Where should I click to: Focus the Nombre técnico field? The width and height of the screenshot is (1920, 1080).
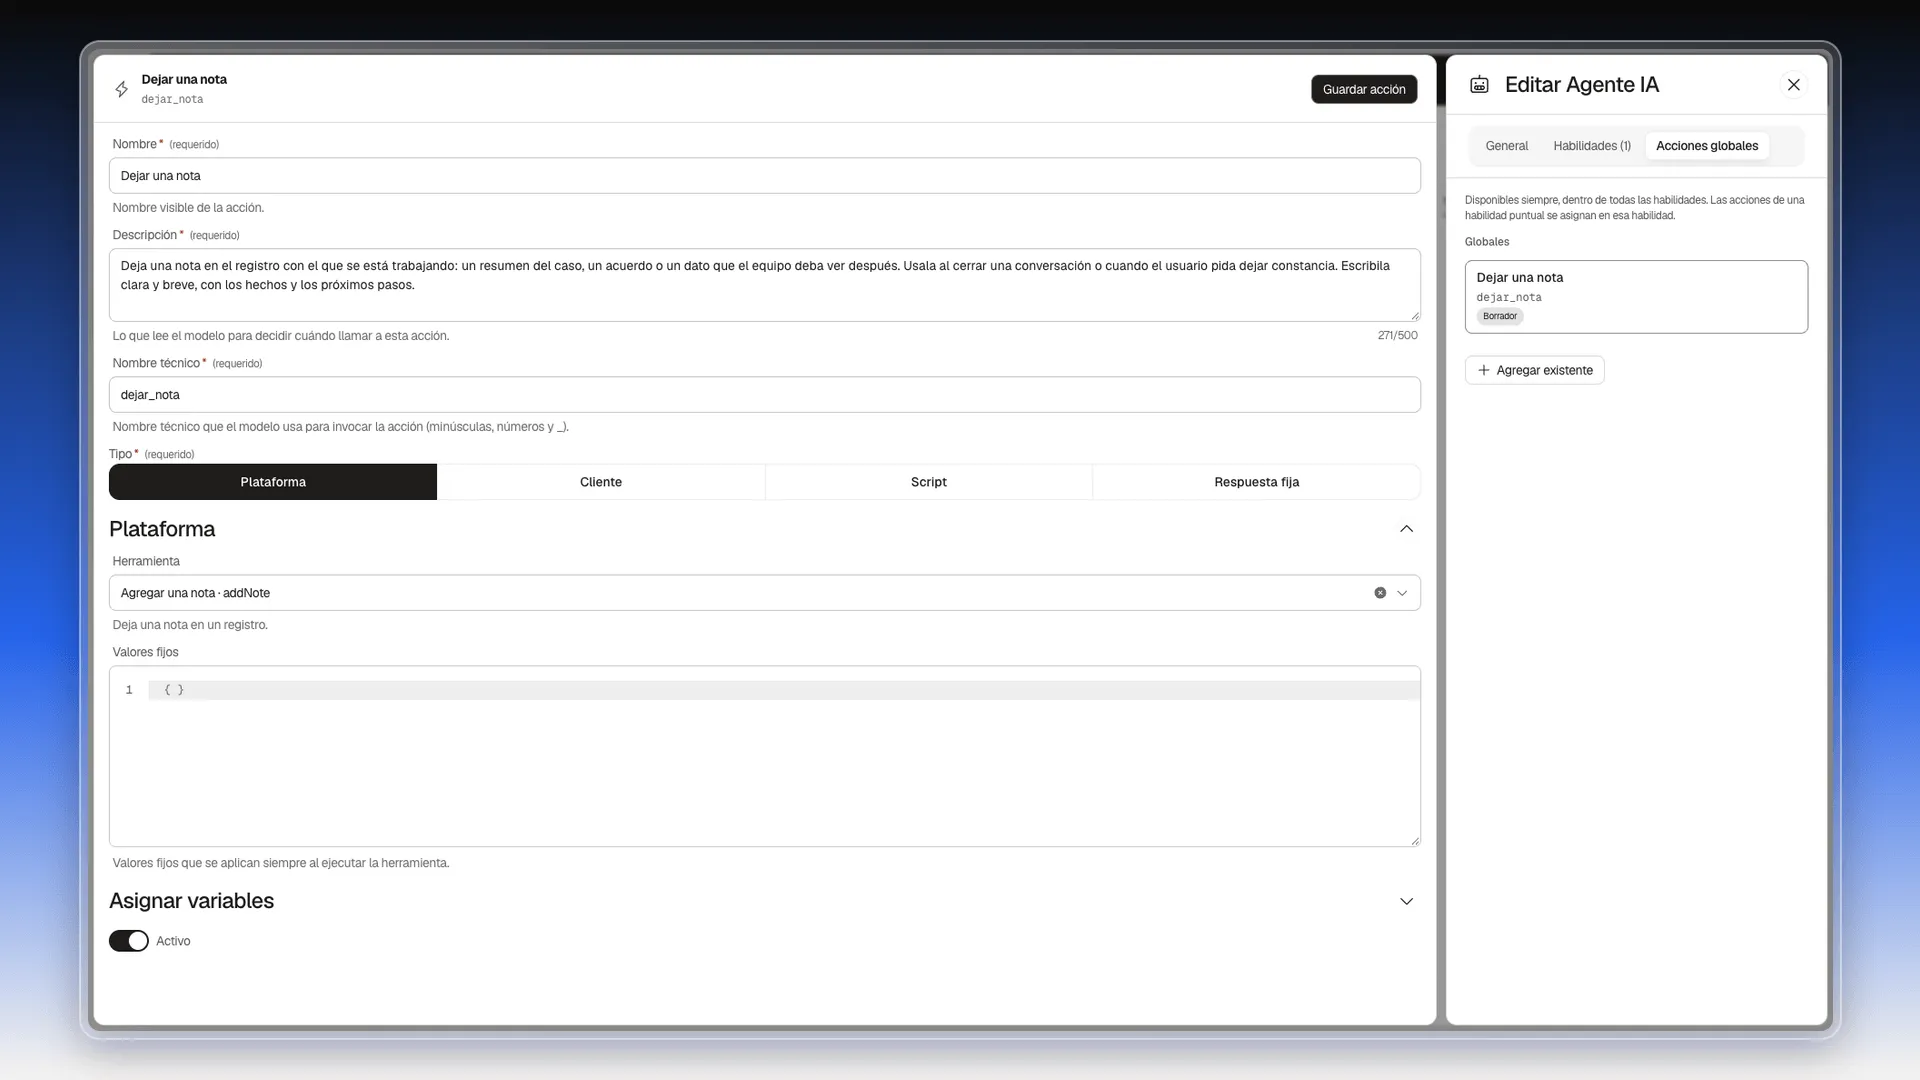(x=764, y=395)
